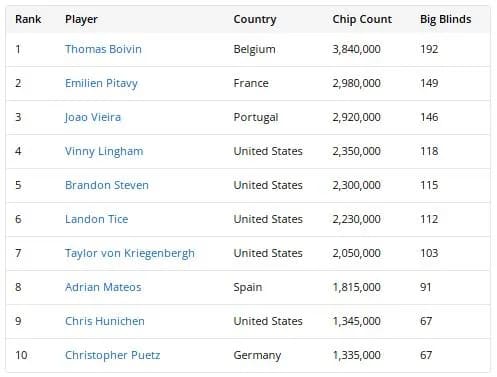The width and height of the screenshot is (497, 377).
Task: Open Emilien Pitavy player profile
Action: (101, 83)
